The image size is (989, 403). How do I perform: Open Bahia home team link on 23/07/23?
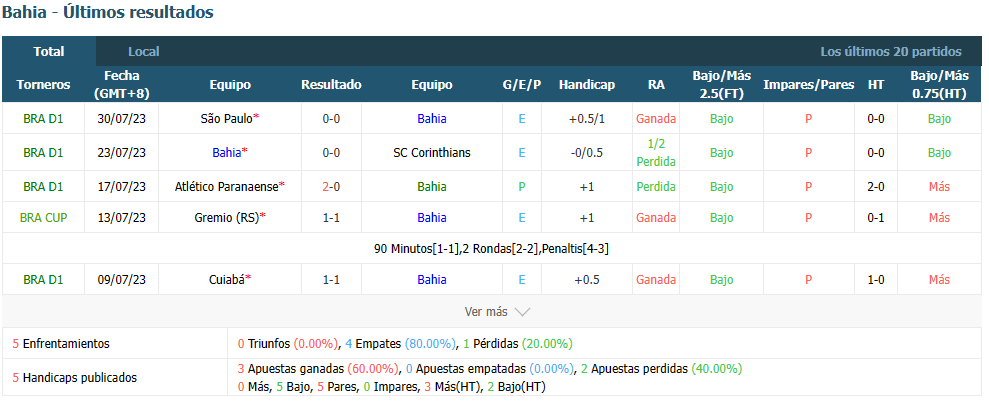click(226, 153)
